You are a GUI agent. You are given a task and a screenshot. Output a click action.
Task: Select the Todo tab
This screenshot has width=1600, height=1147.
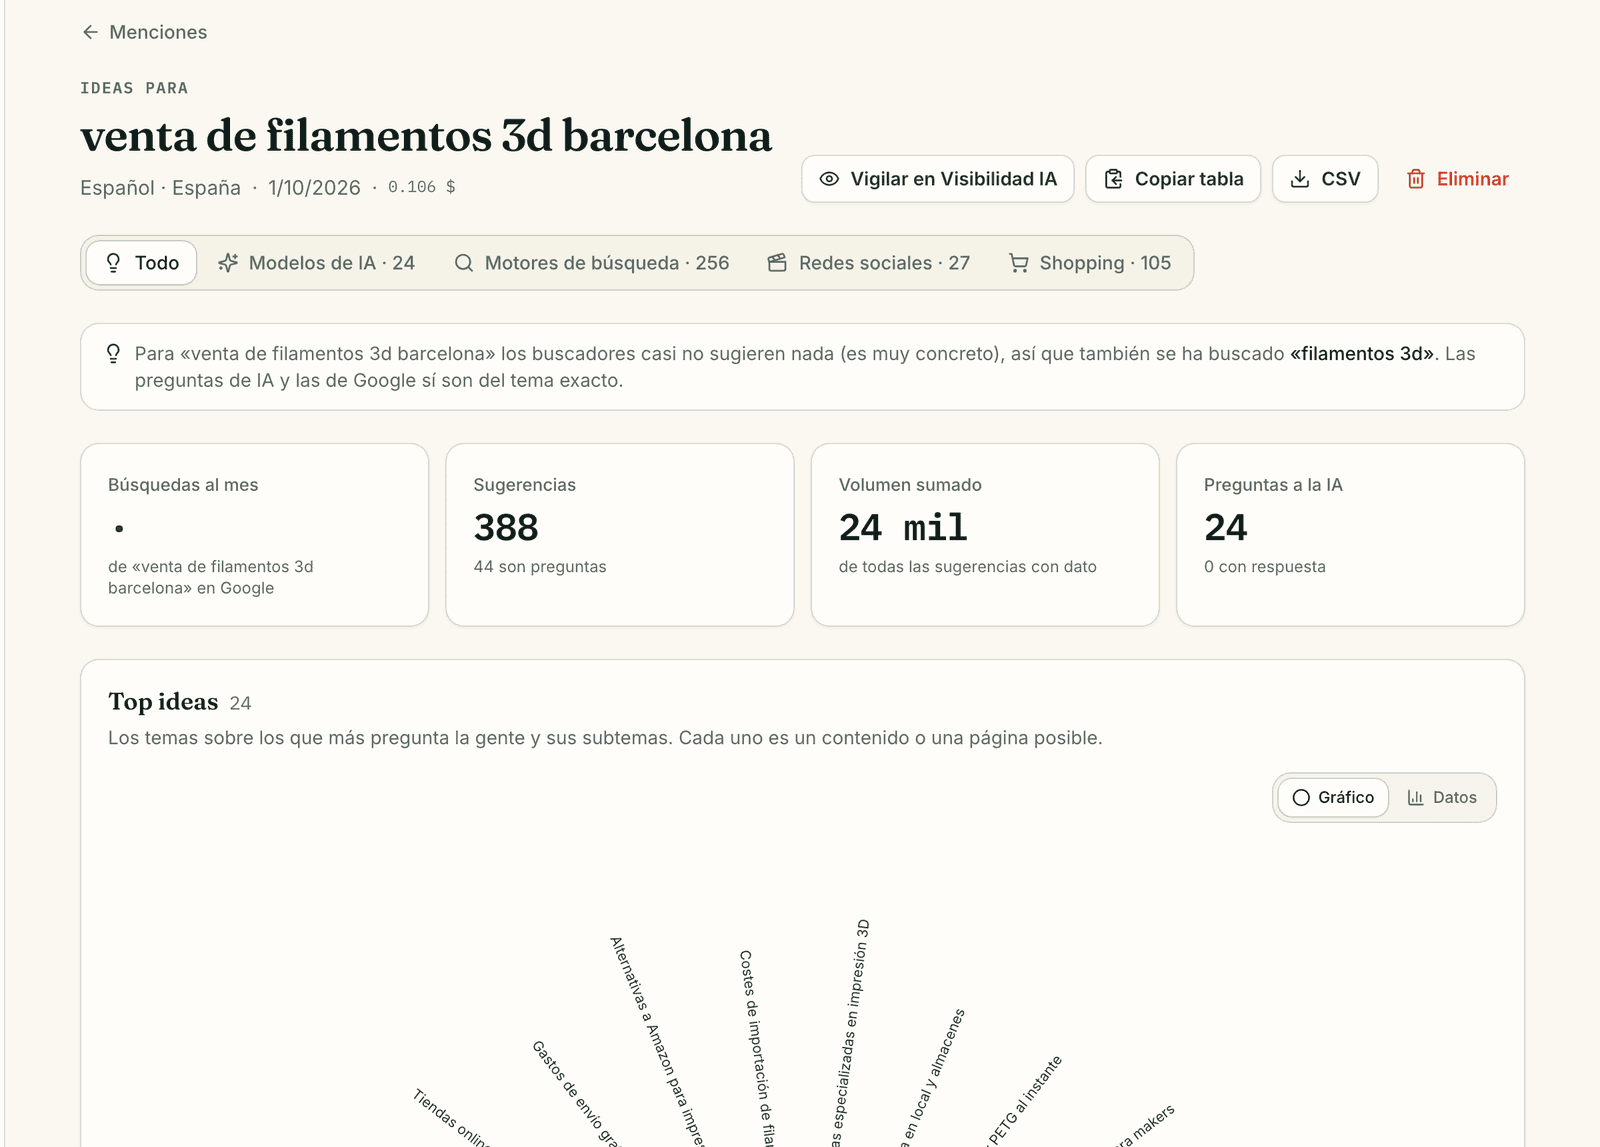(142, 263)
